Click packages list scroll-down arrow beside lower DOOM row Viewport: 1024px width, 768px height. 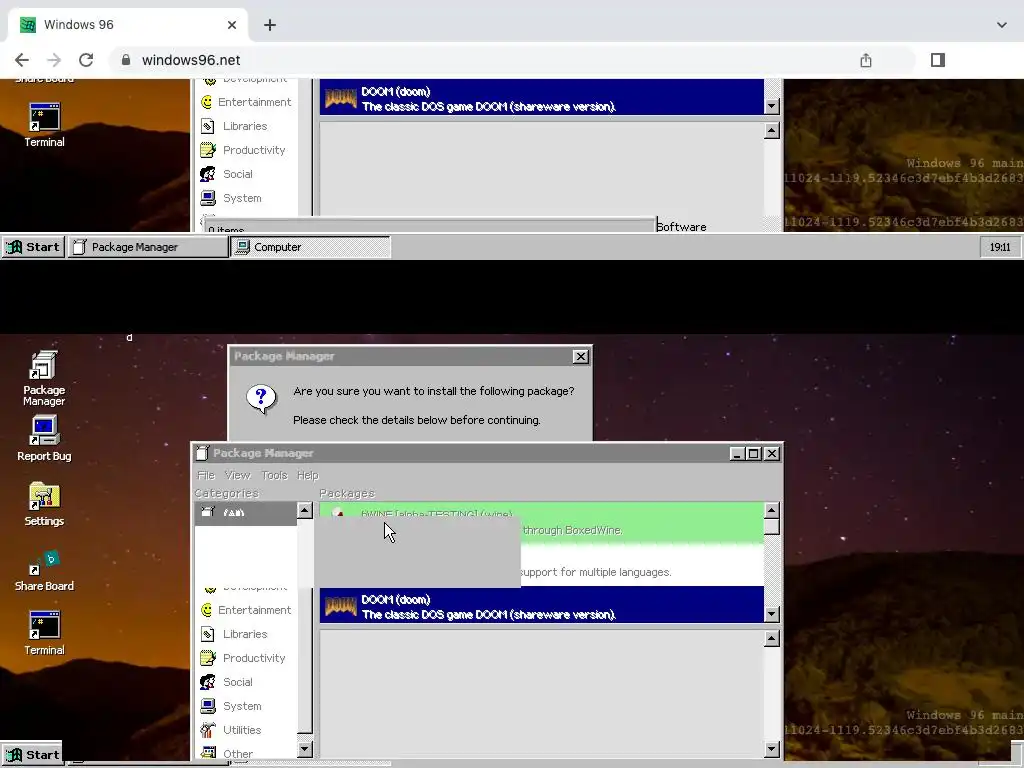click(x=771, y=614)
